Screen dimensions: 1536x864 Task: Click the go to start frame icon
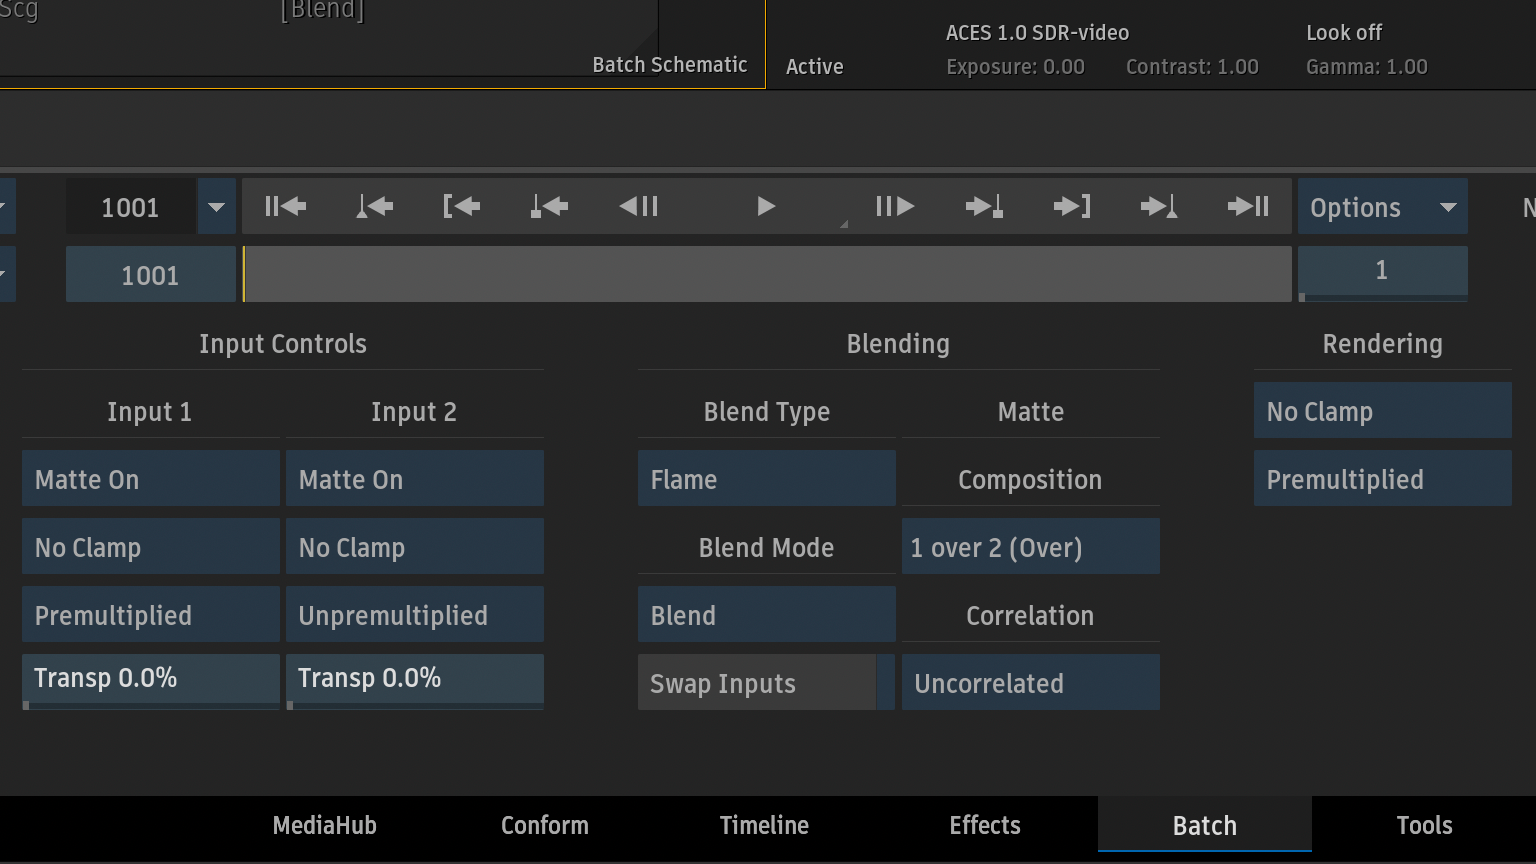pos(285,207)
